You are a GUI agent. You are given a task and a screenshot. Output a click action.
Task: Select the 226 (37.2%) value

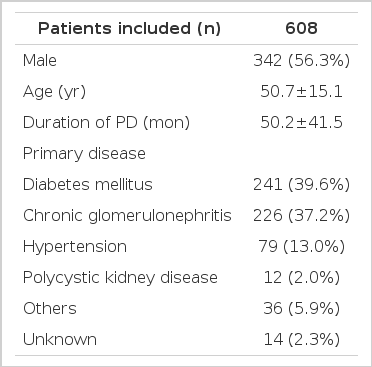point(301,216)
